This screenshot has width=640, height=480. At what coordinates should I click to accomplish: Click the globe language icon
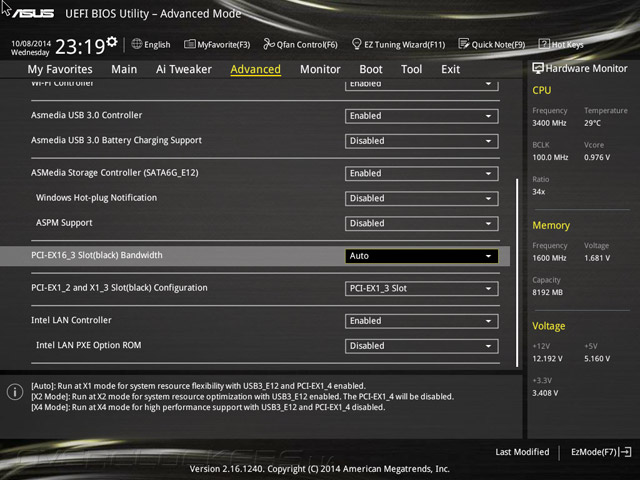(137, 44)
